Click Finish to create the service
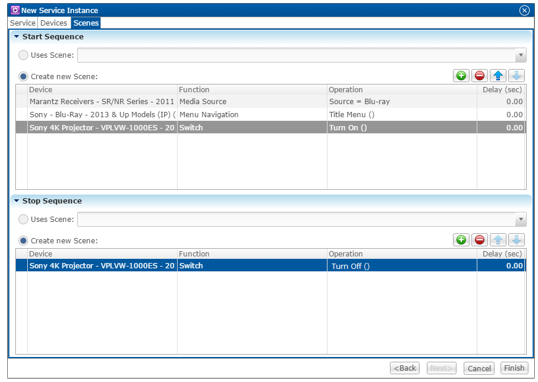The height and width of the screenshot is (382, 538). [x=514, y=368]
